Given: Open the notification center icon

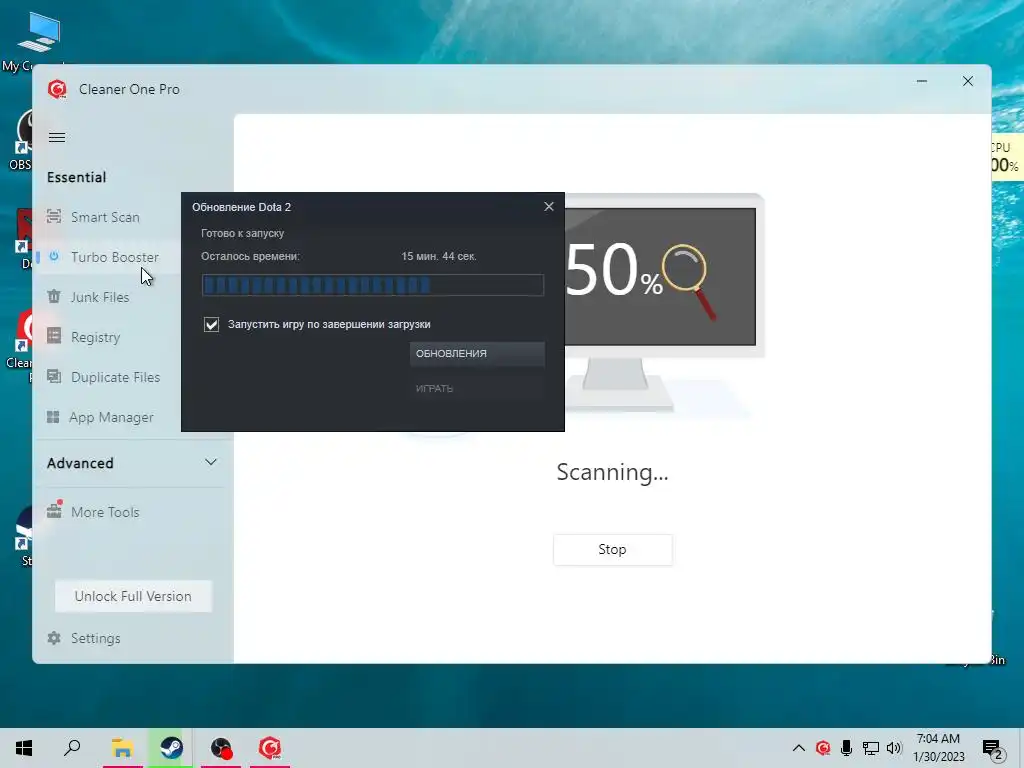Looking at the screenshot, I should [992, 748].
